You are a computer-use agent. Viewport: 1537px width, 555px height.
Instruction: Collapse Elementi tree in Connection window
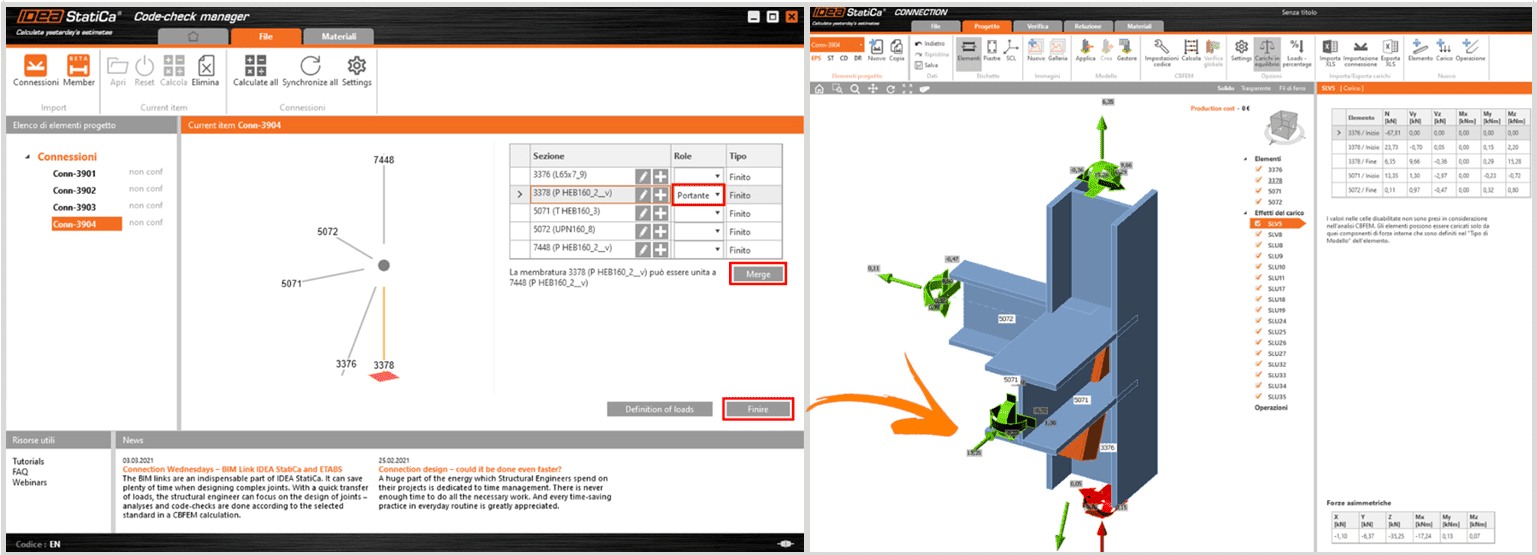pos(1245,159)
